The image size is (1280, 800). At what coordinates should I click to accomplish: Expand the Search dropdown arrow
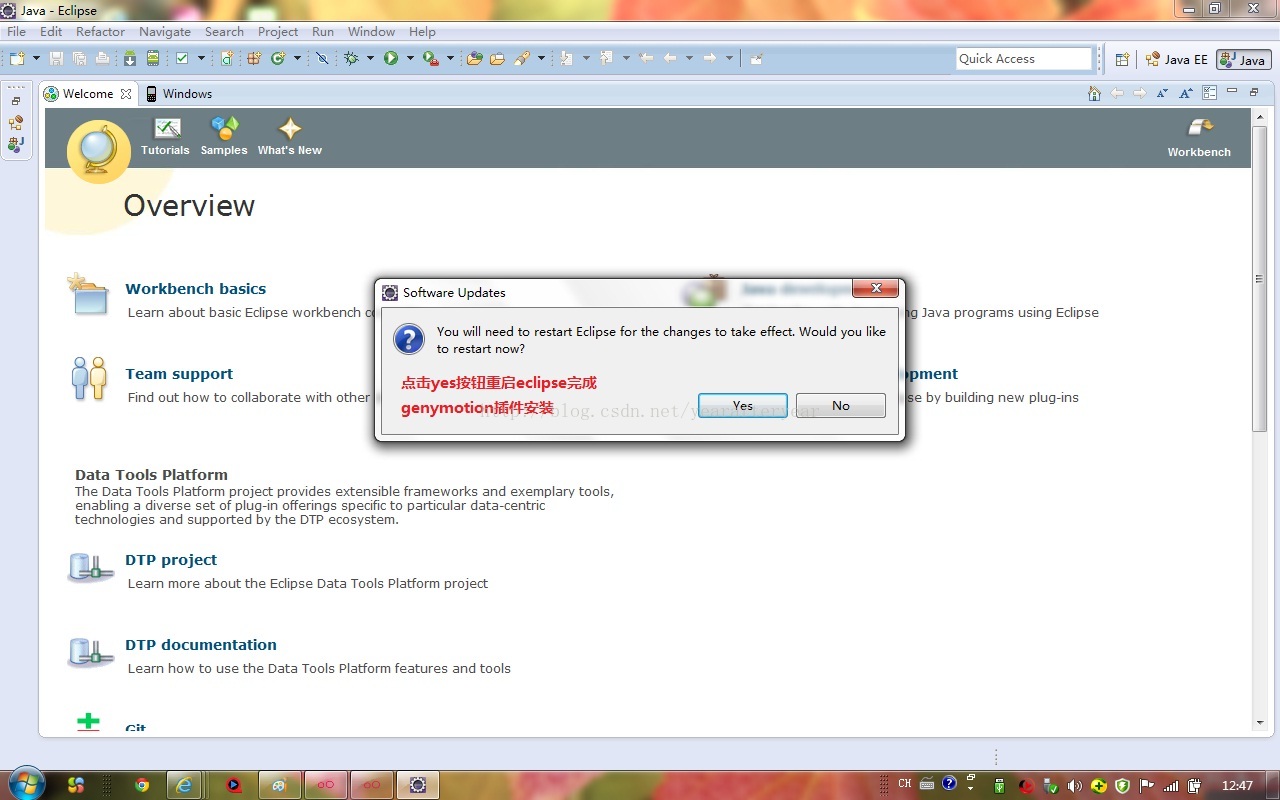541,59
